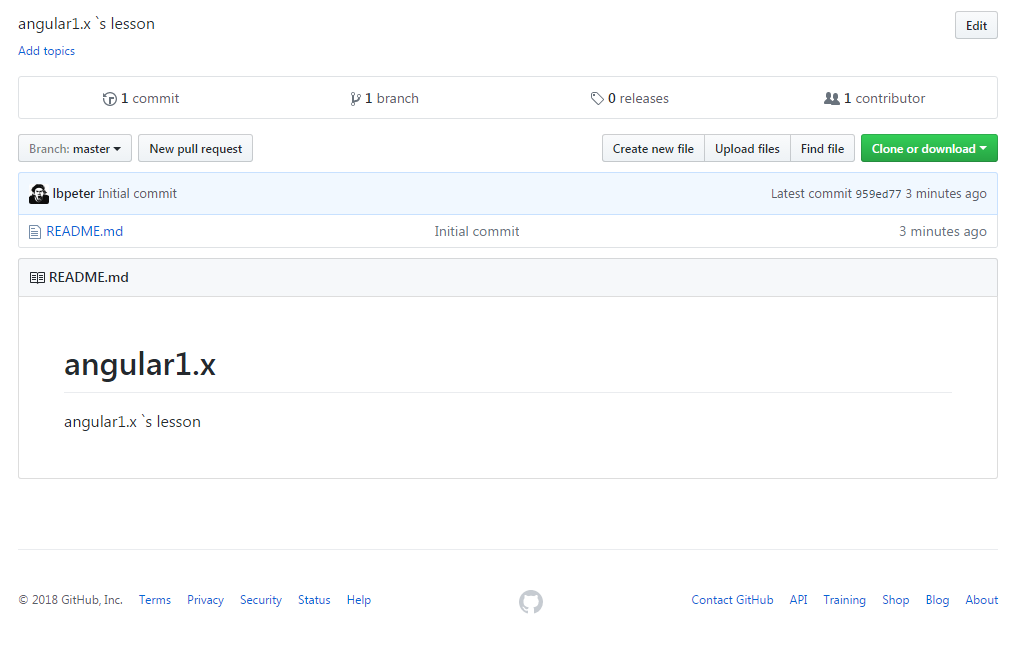Click the commit history clock icon
The image size is (1024, 655).
pos(110,99)
